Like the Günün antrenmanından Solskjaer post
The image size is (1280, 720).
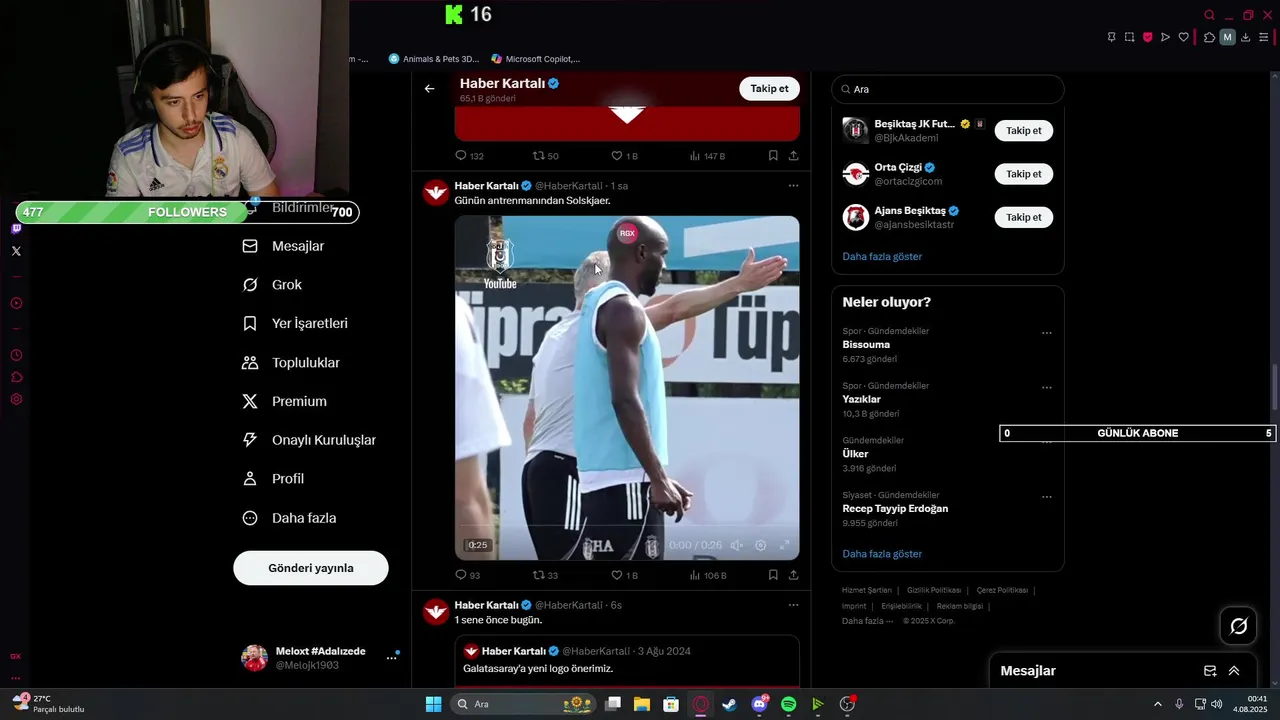point(624,575)
